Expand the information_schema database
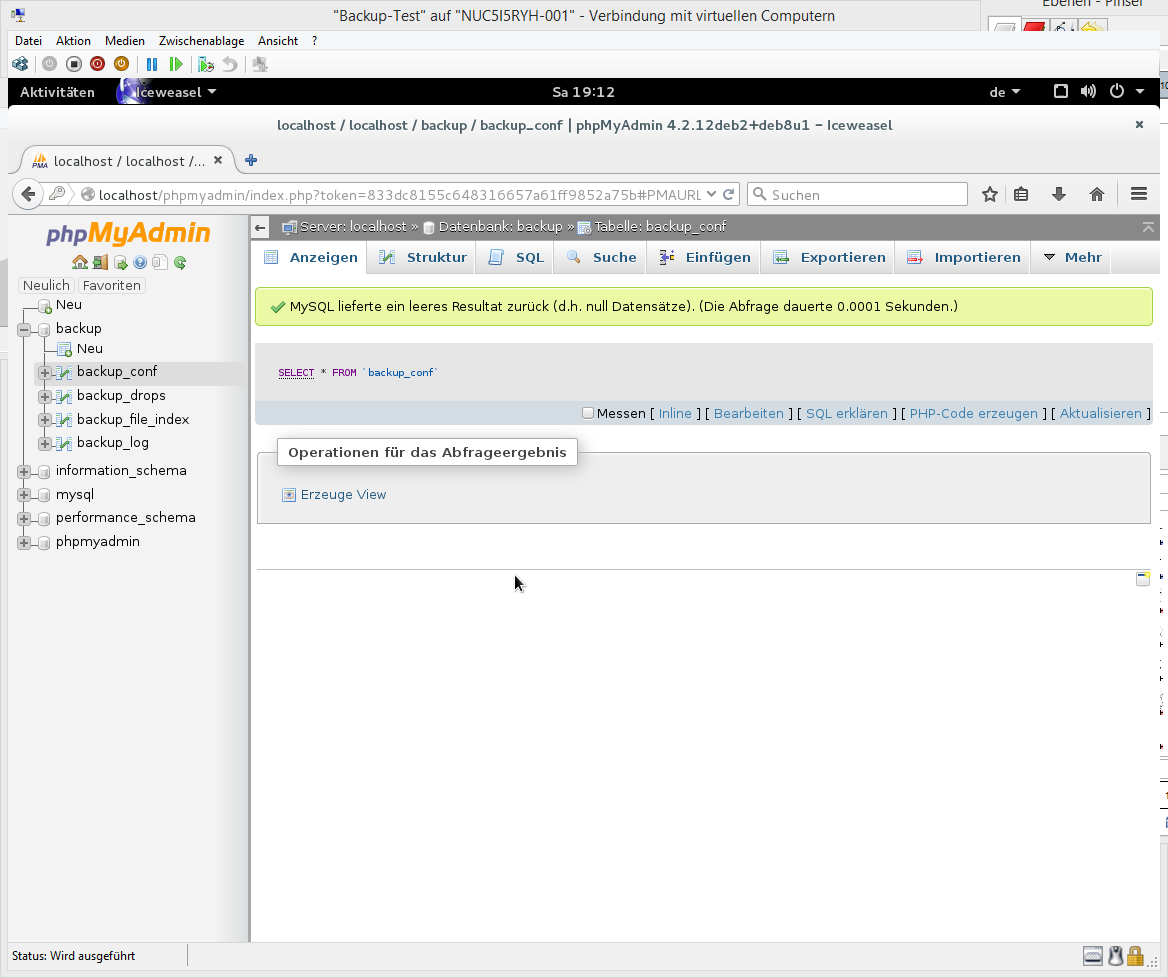Image resolution: width=1168 pixels, height=978 pixels. click(x=24, y=471)
